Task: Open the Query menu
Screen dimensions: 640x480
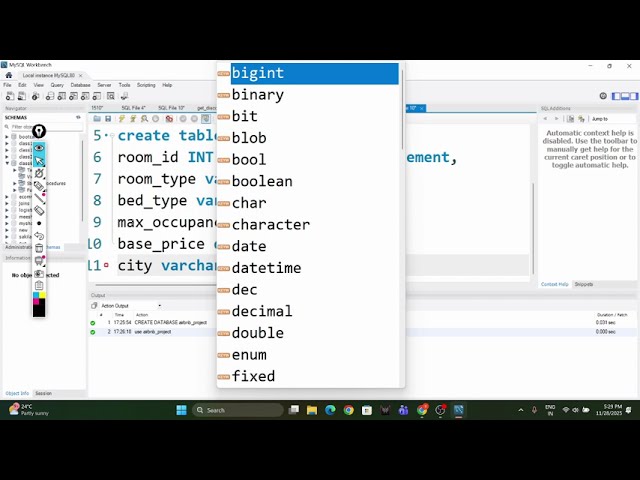Action: (x=57, y=85)
